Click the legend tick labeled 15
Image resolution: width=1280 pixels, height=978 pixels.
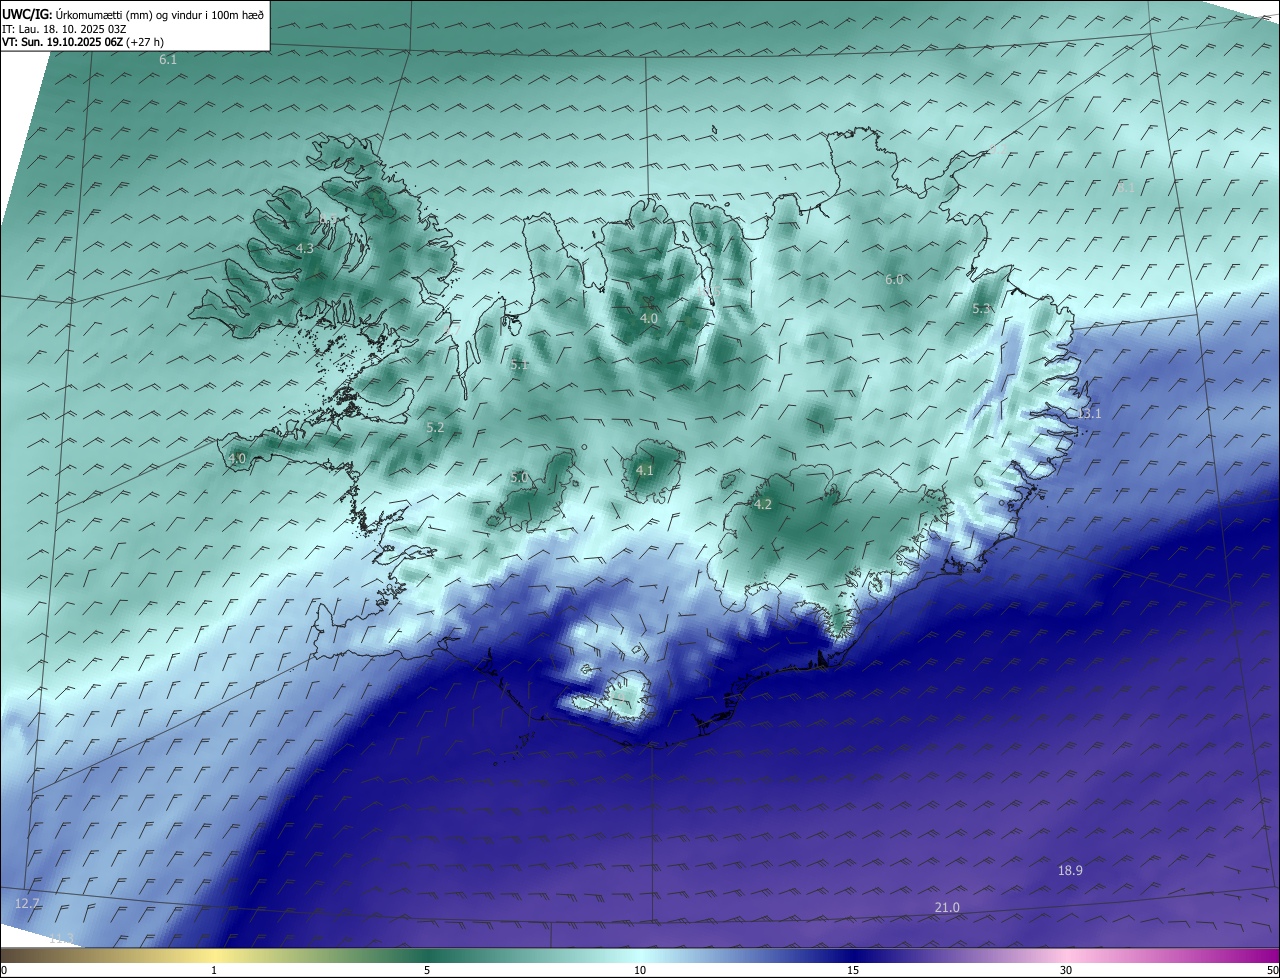pyautogui.click(x=853, y=970)
